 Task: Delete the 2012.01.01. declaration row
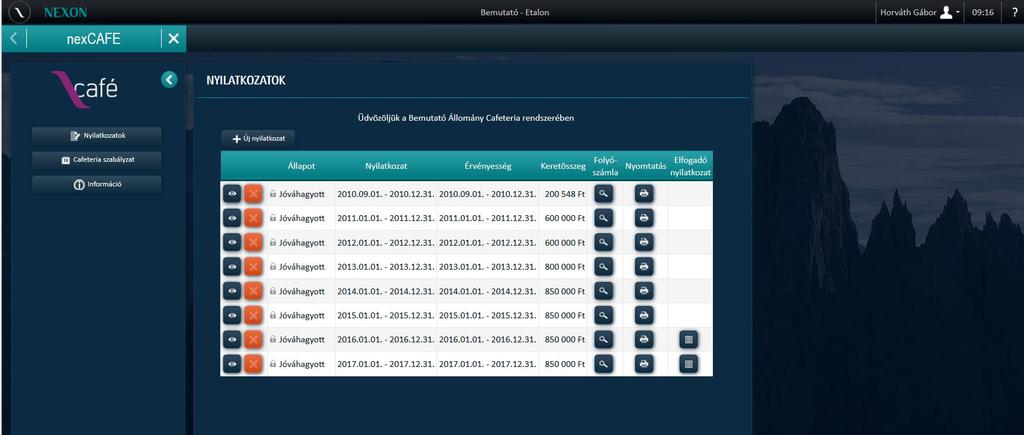coord(253,242)
